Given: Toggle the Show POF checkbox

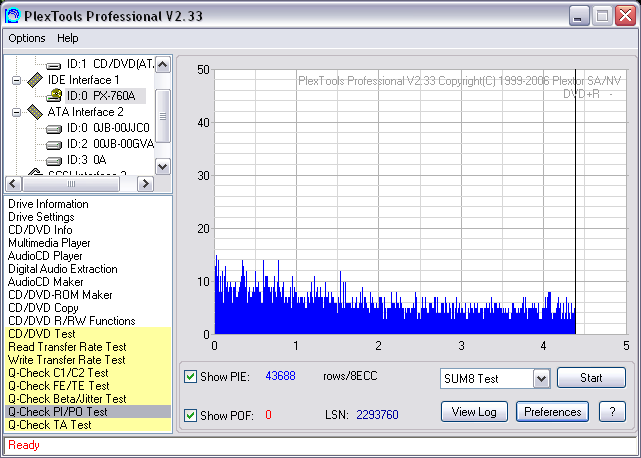Looking at the screenshot, I should 190,415.
